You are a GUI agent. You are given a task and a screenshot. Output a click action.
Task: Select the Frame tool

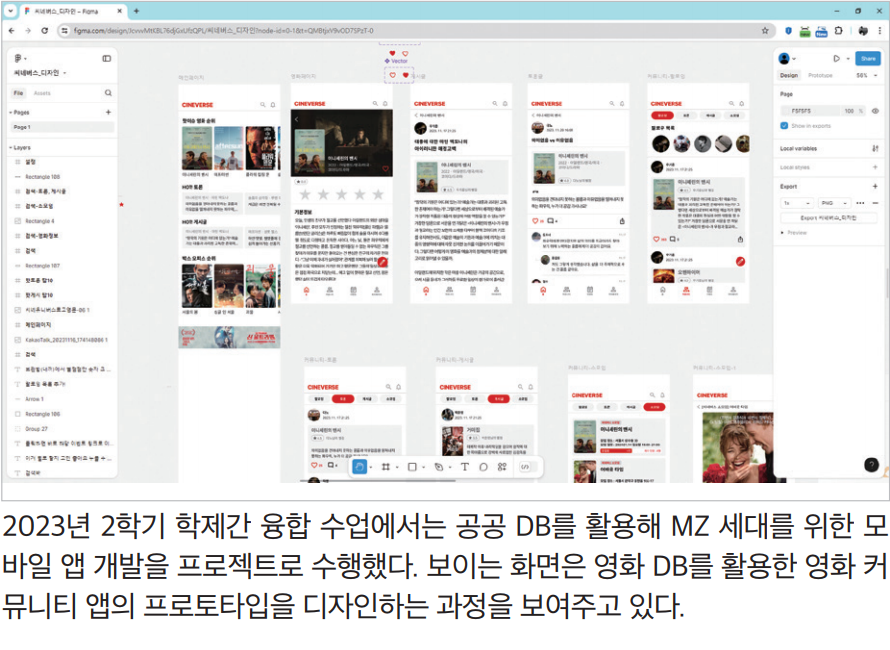tap(385, 467)
